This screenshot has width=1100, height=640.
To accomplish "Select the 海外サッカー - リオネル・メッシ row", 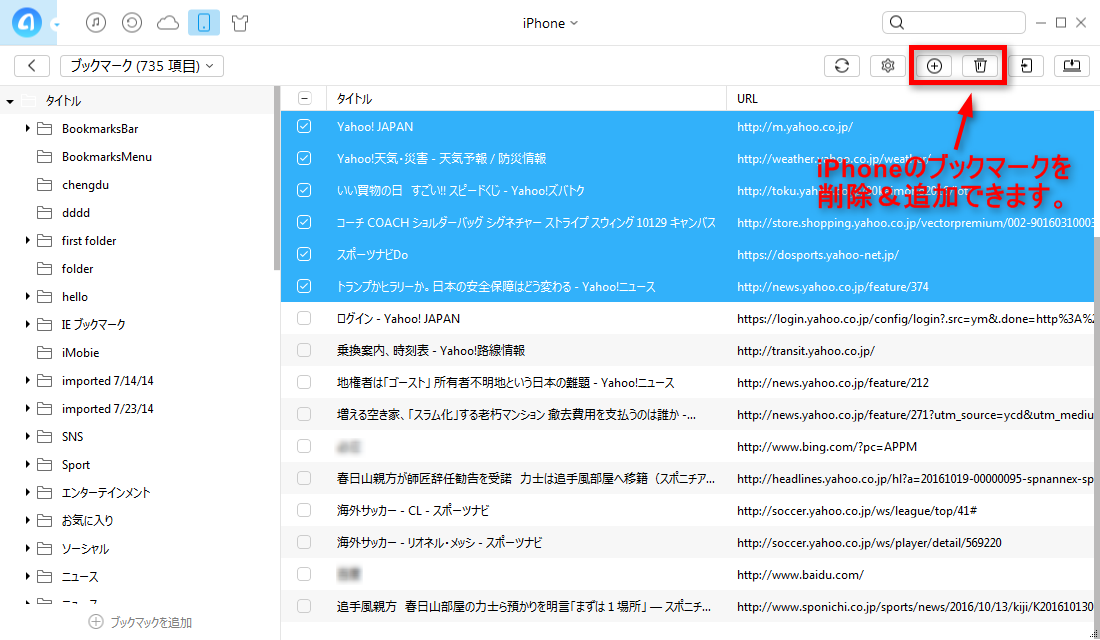I will [x=688, y=542].
